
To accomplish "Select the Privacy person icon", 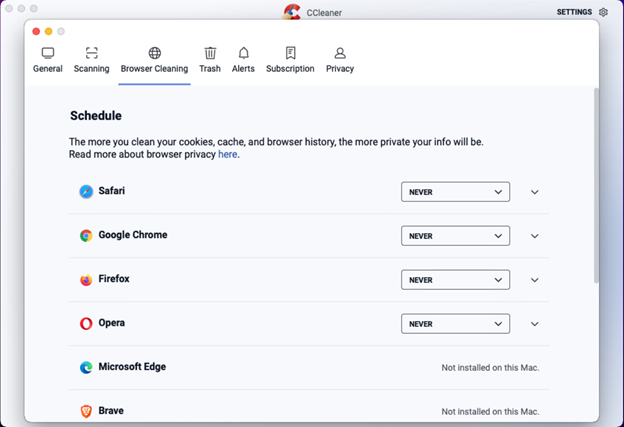I will pyautogui.click(x=340, y=53).
